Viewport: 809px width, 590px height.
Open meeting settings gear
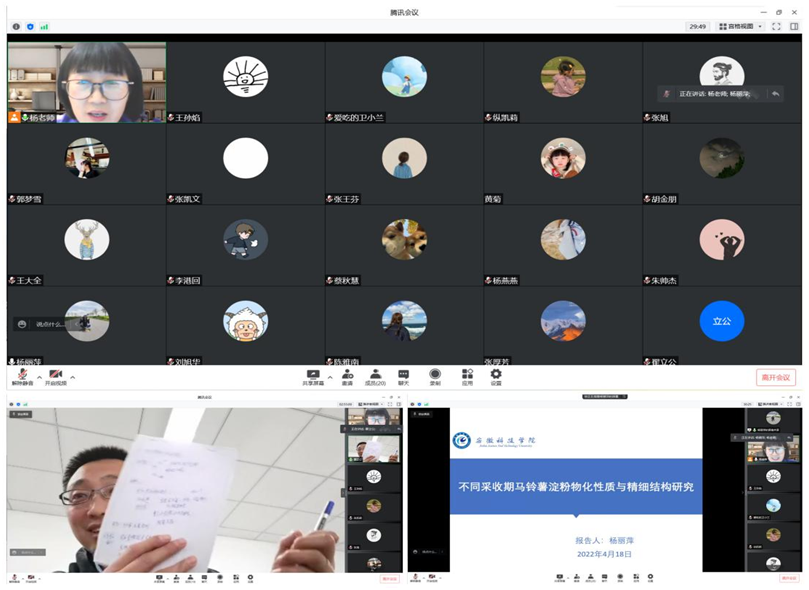496,374
